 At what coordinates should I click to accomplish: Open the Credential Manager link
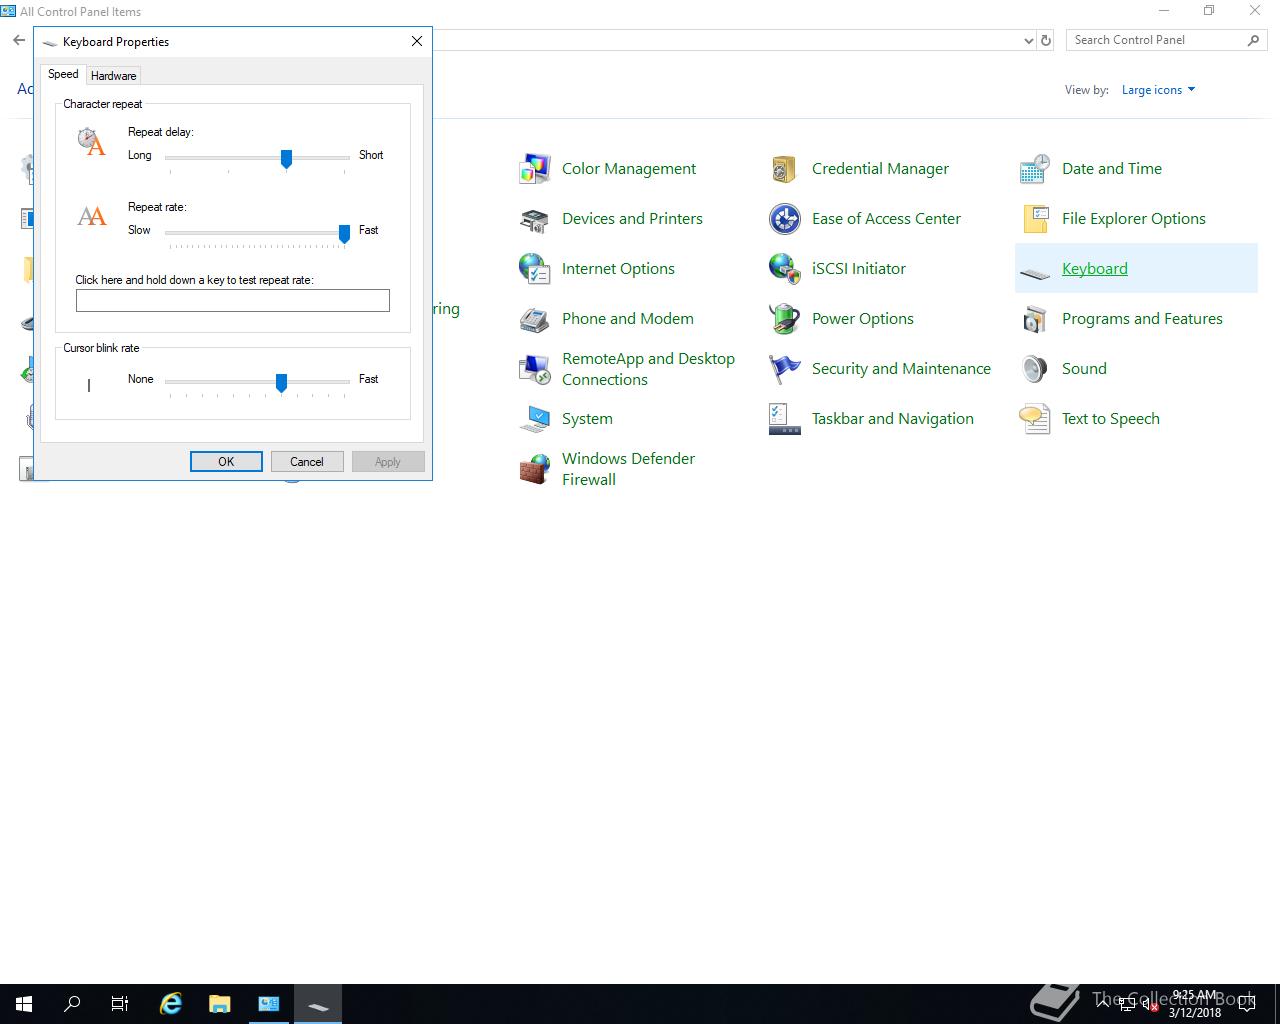[x=880, y=169]
